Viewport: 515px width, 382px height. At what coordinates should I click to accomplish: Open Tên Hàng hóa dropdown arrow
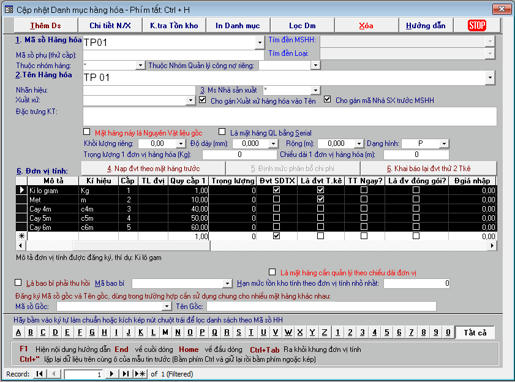click(490, 78)
